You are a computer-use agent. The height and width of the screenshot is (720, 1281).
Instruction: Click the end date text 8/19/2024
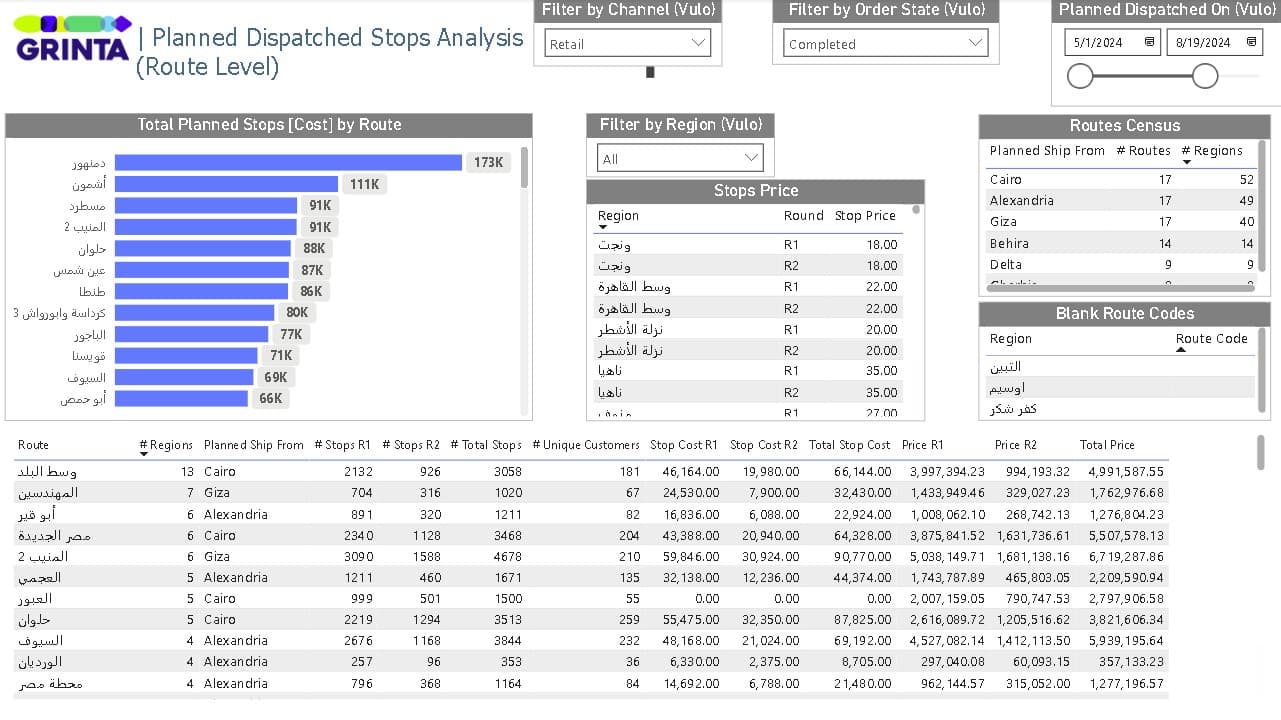pyautogui.click(x=1204, y=43)
